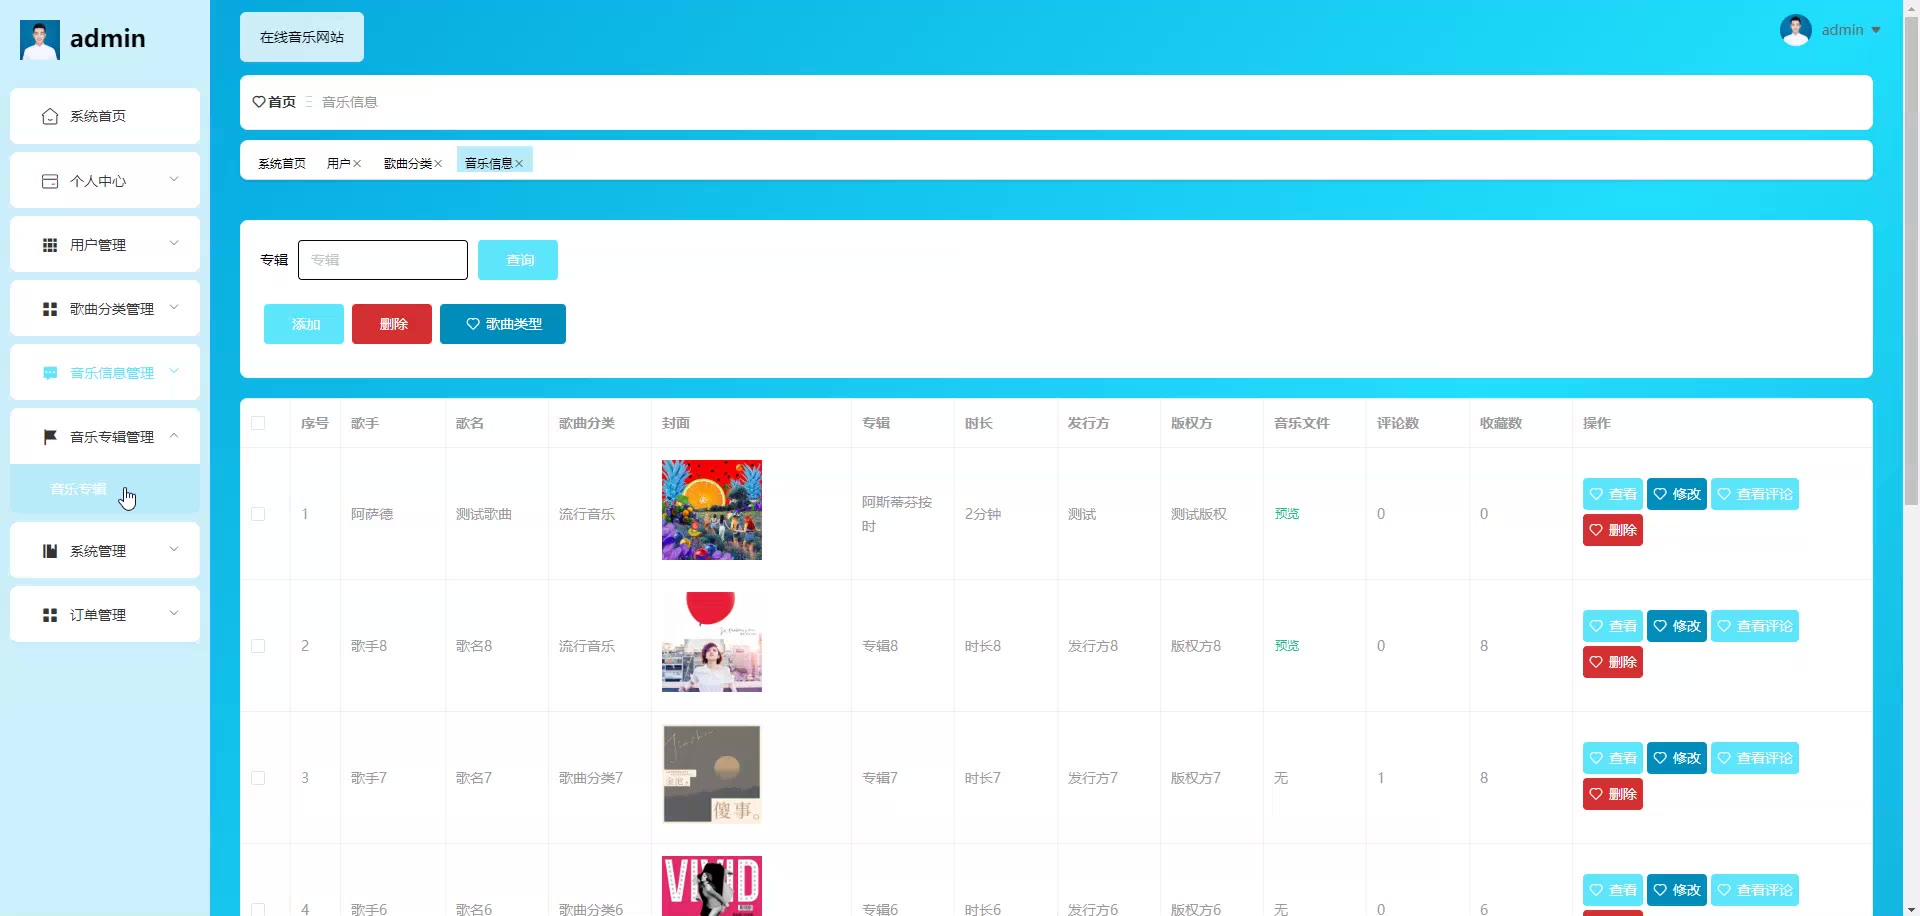The image size is (1920, 916).
Task: Click the 删除 button for the 歌名7 row
Action: [1613, 794]
